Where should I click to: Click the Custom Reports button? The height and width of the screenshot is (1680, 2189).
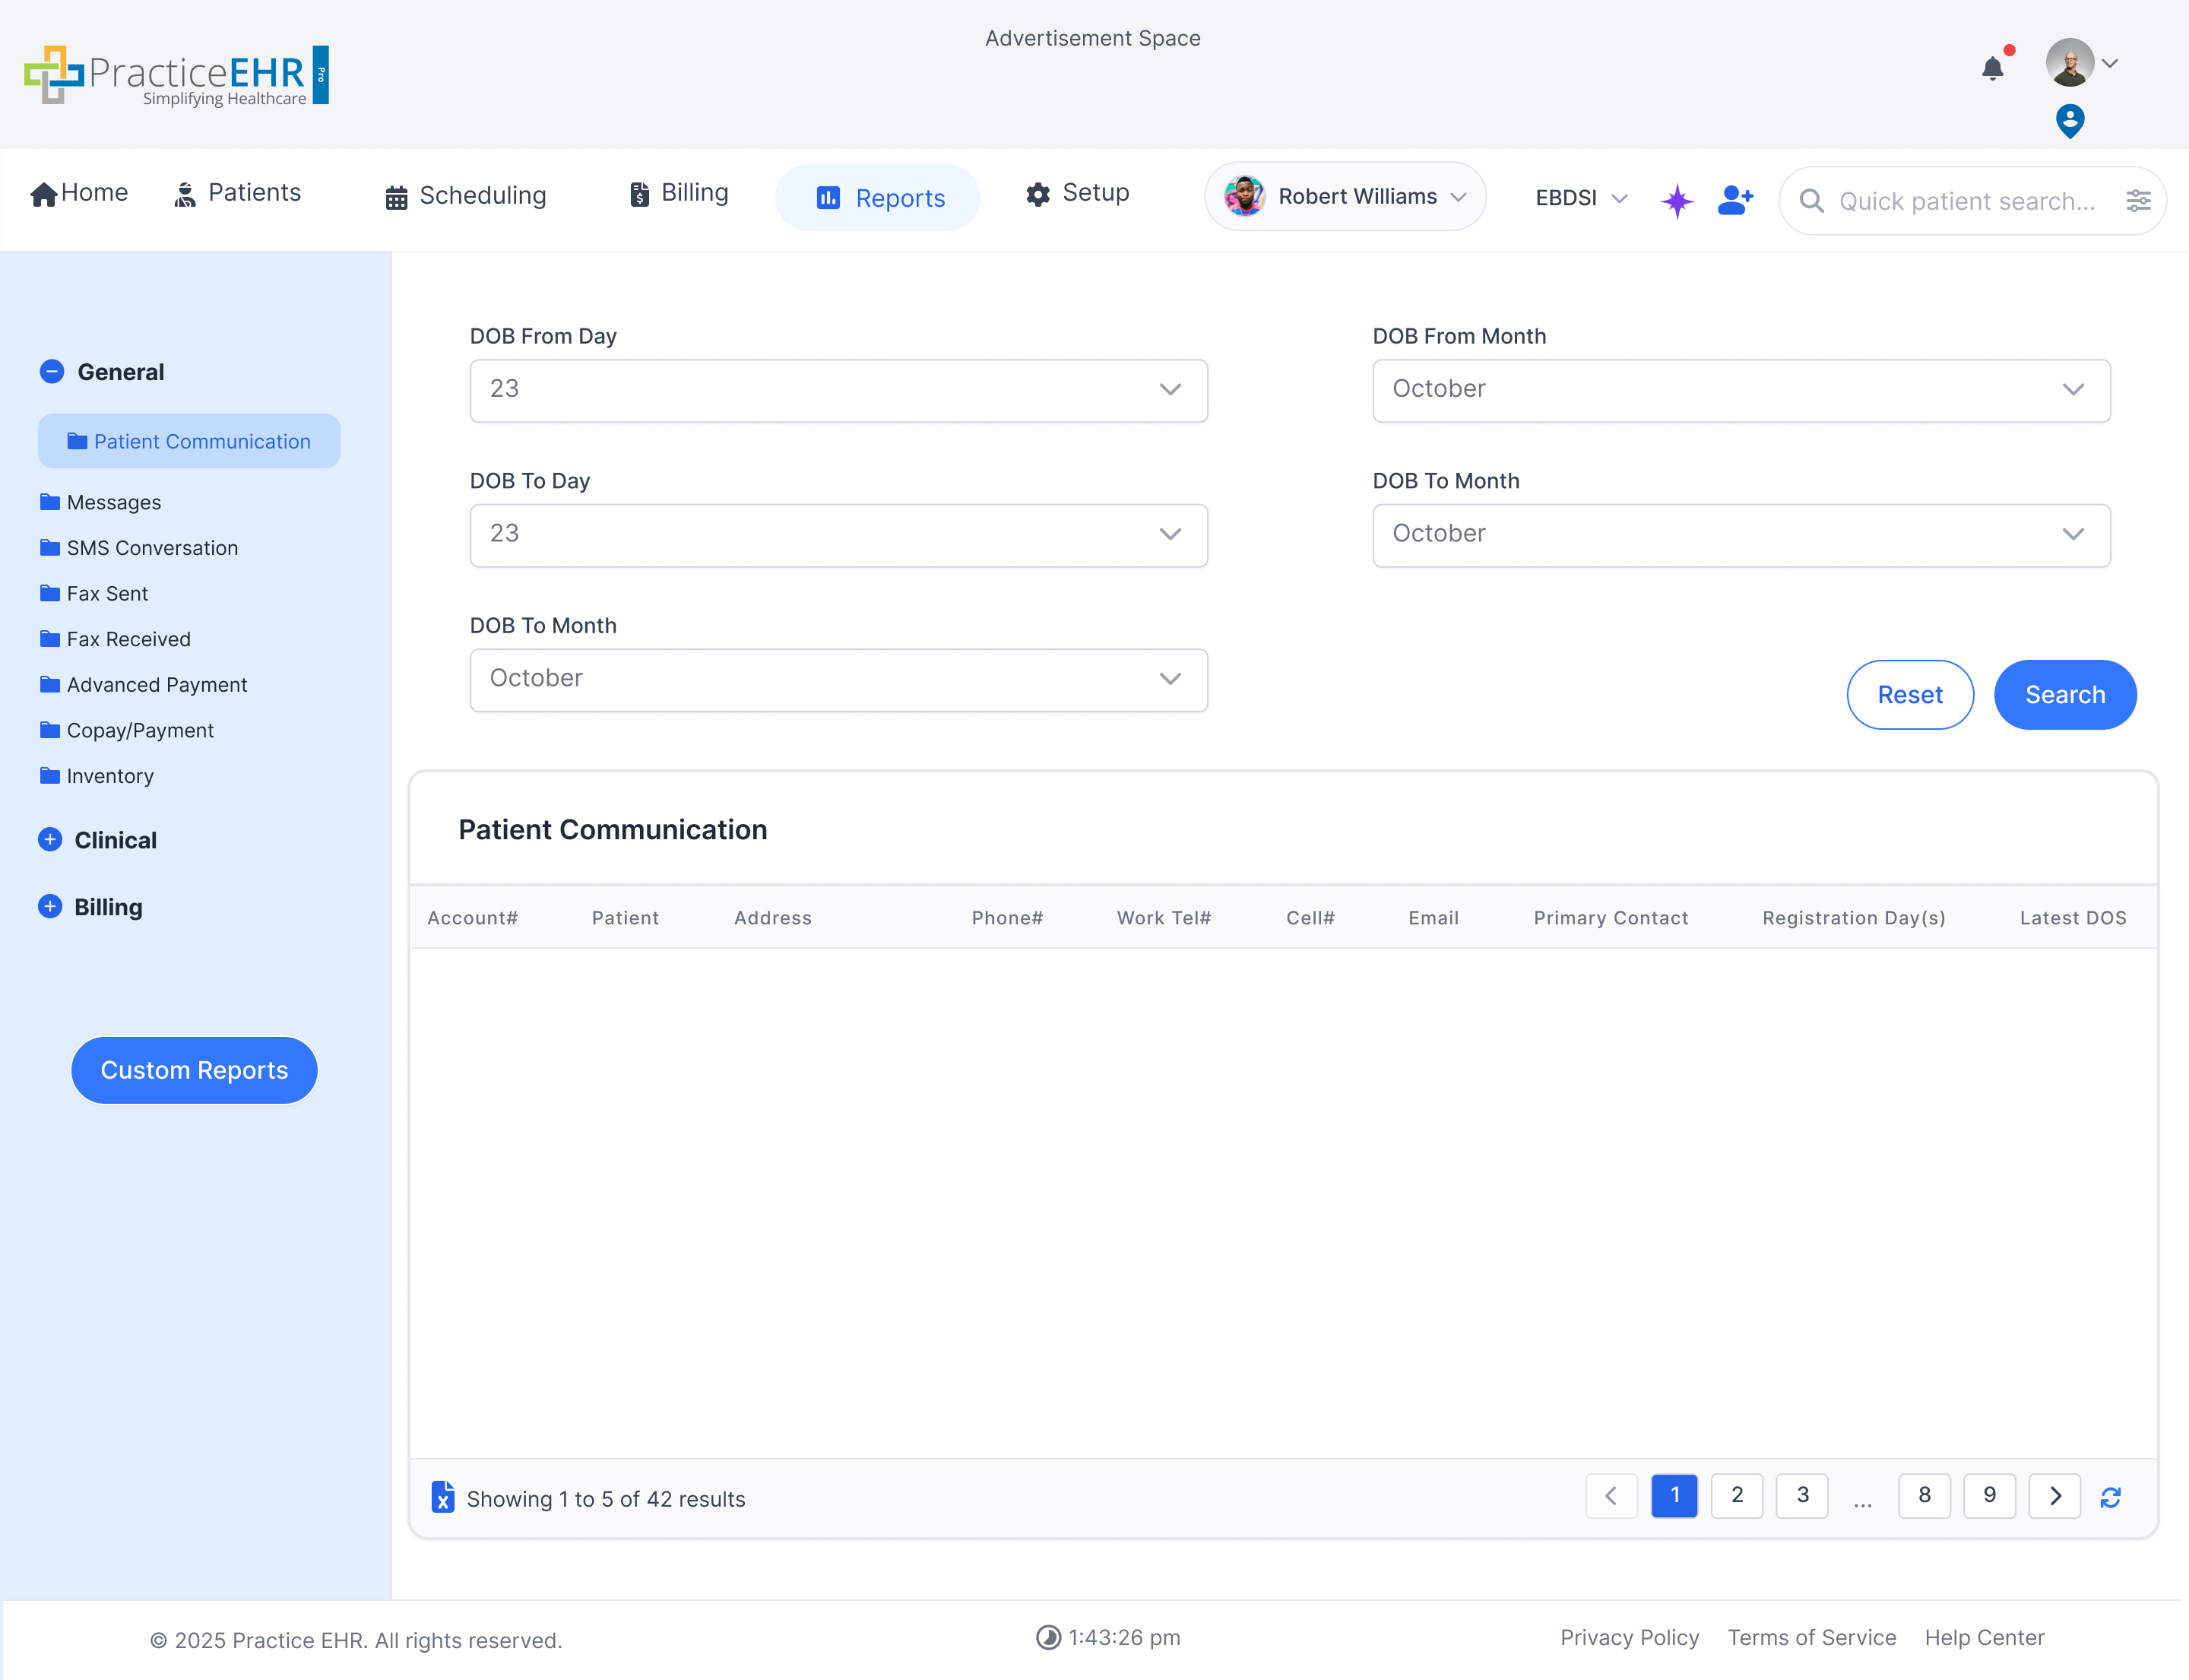point(194,1070)
